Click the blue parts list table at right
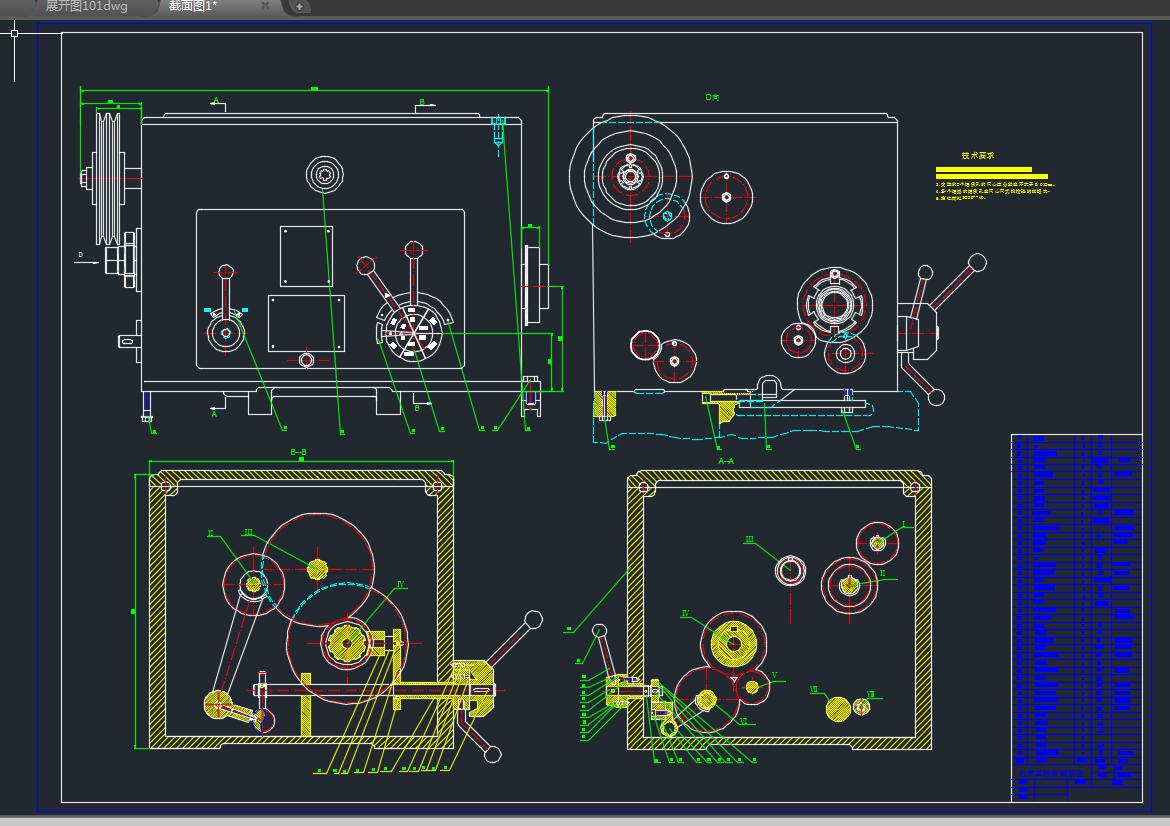The width and height of the screenshot is (1170, 826). point(1077,617)
